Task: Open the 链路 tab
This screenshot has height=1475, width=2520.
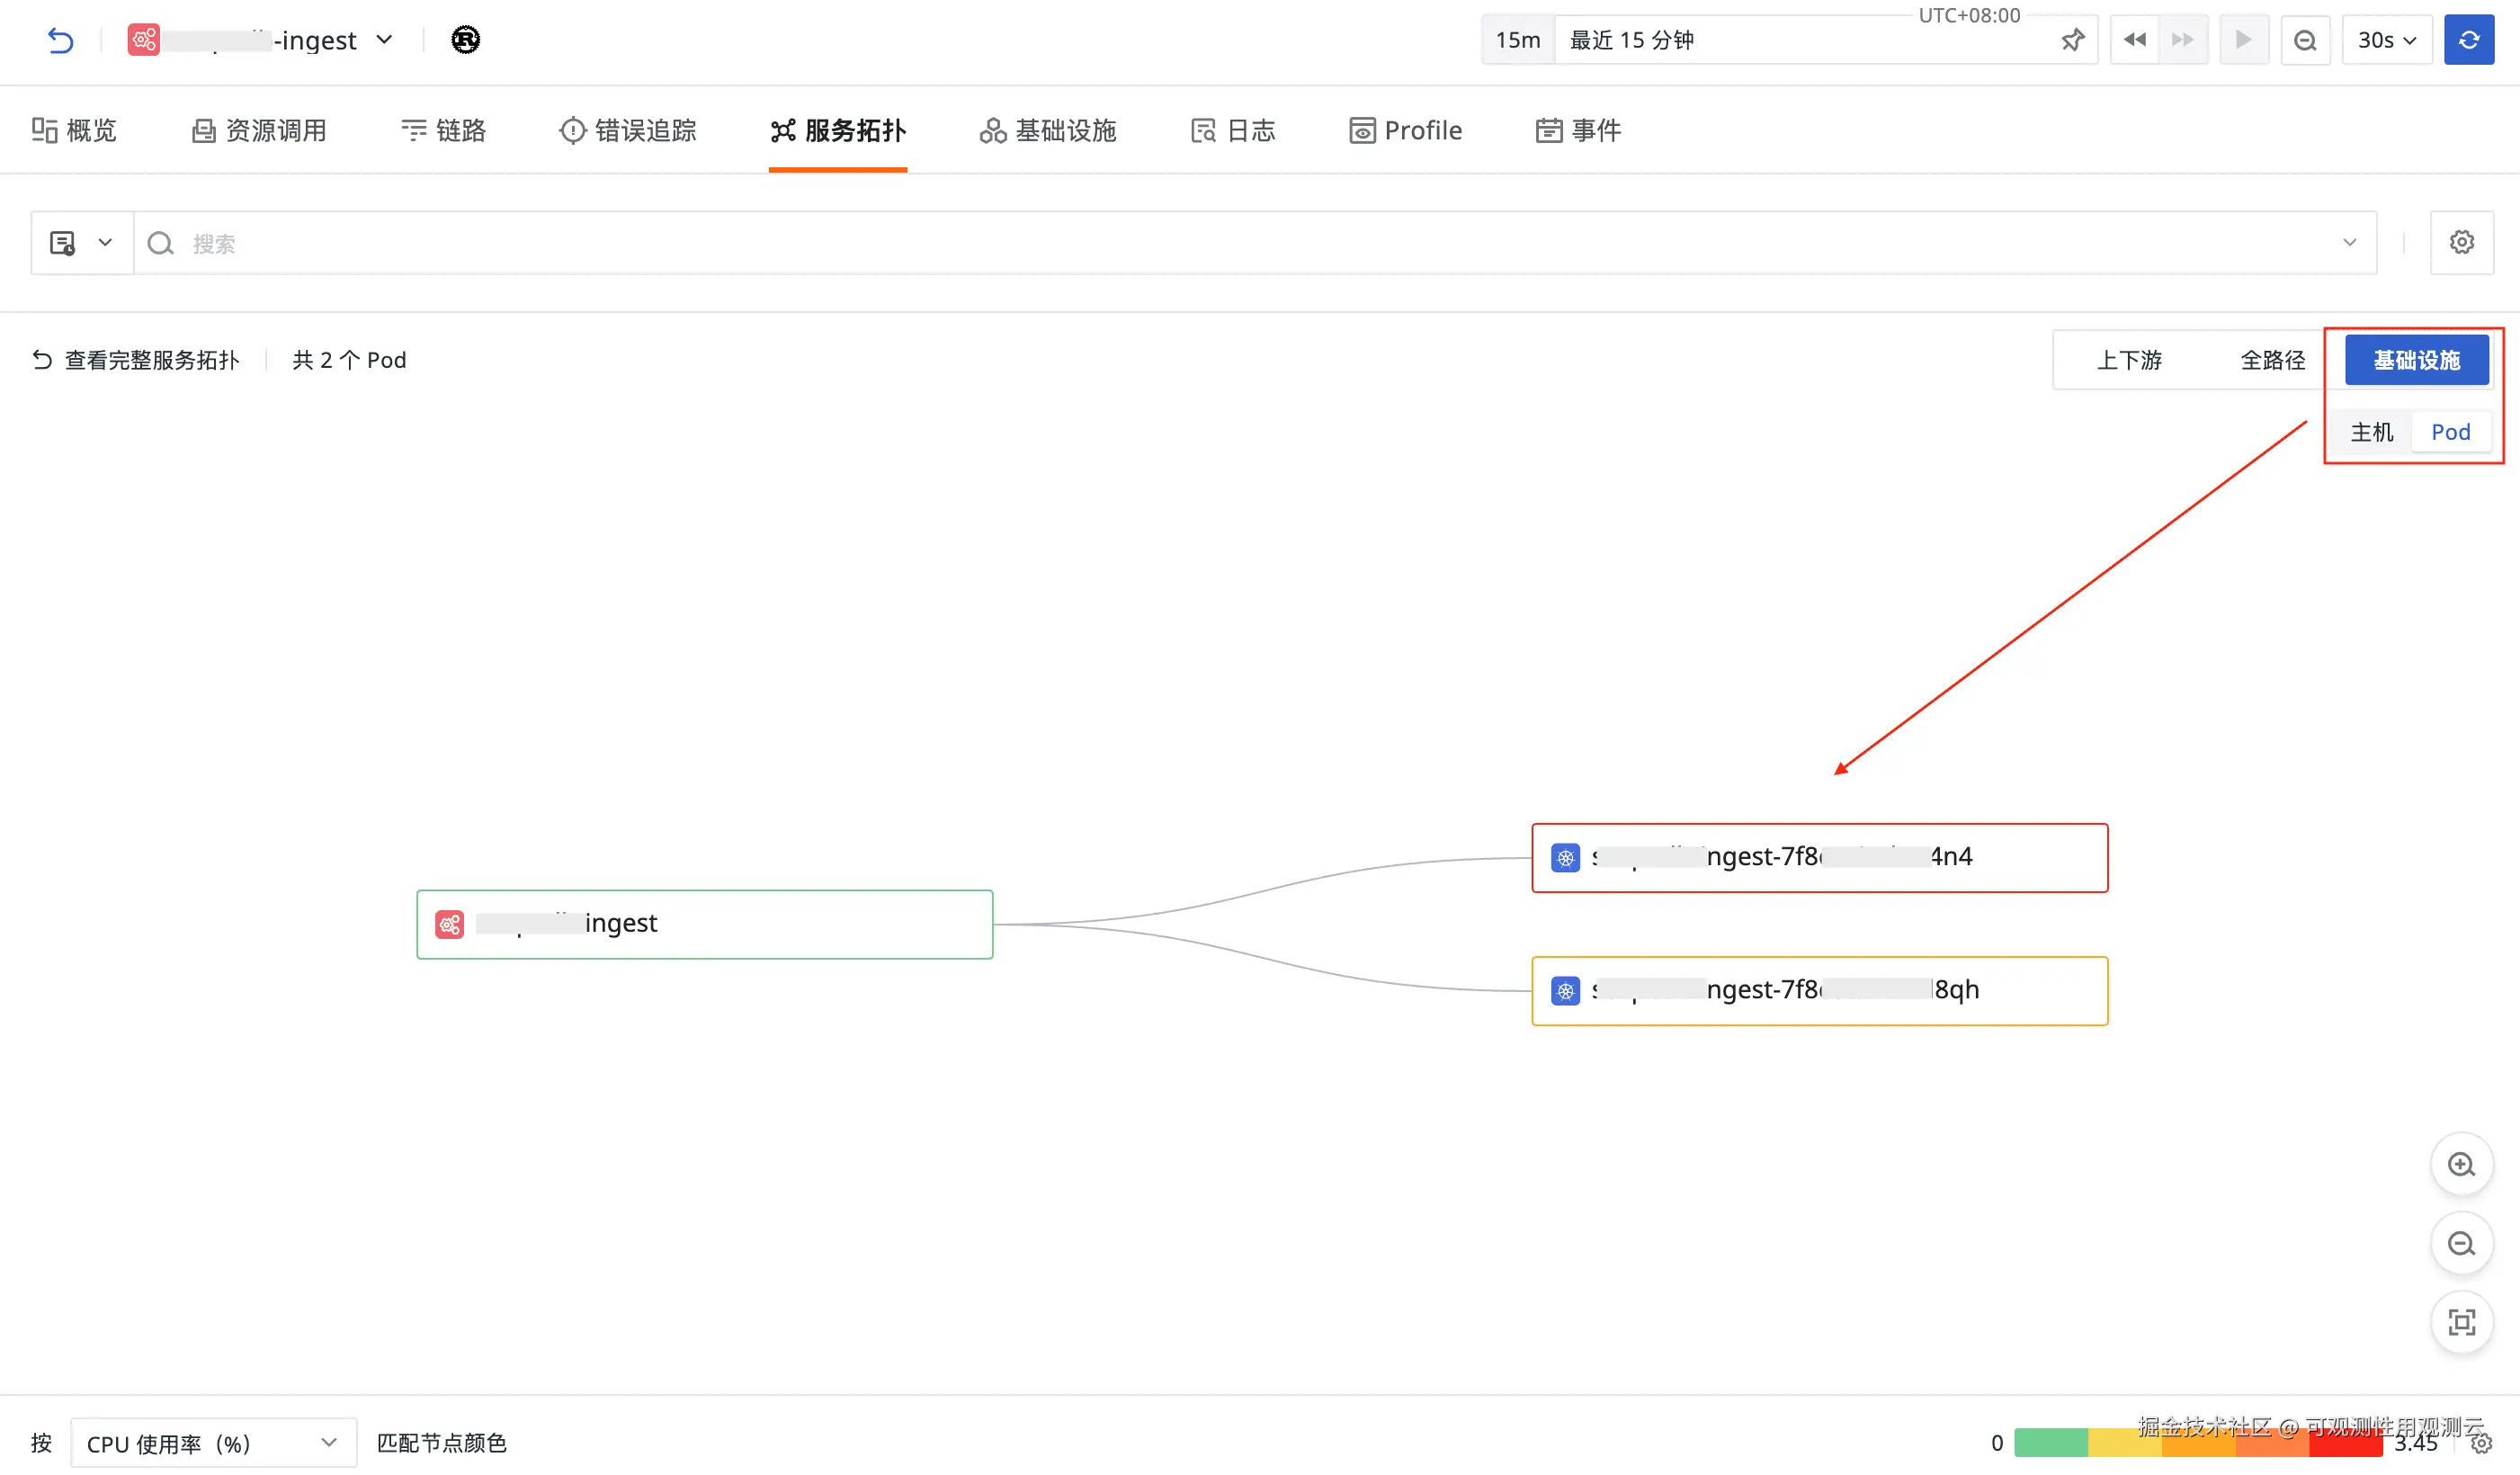Action: pyautogui.click(x=443, y=130)
